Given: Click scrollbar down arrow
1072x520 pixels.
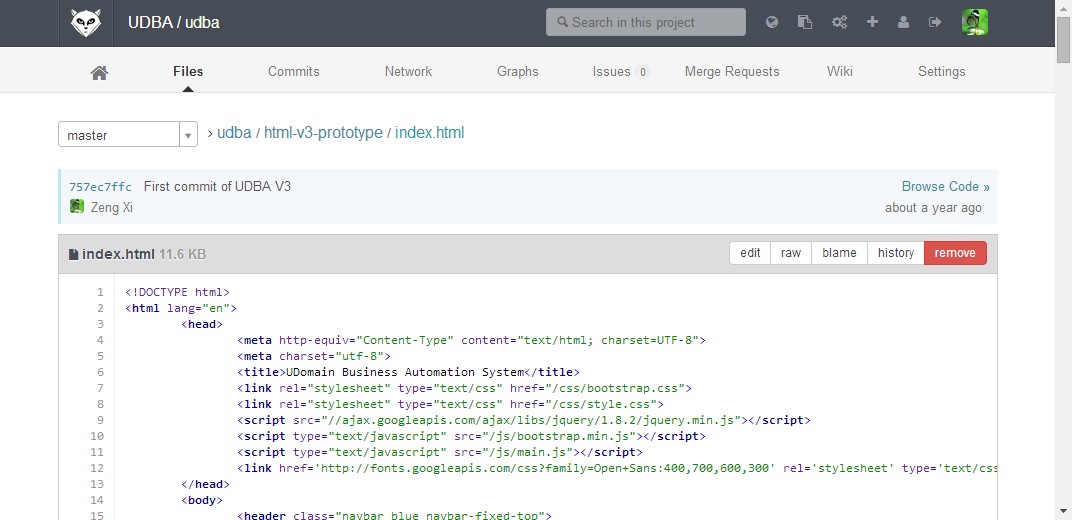Looking at the screenshot, I should tap(1063, 511).
